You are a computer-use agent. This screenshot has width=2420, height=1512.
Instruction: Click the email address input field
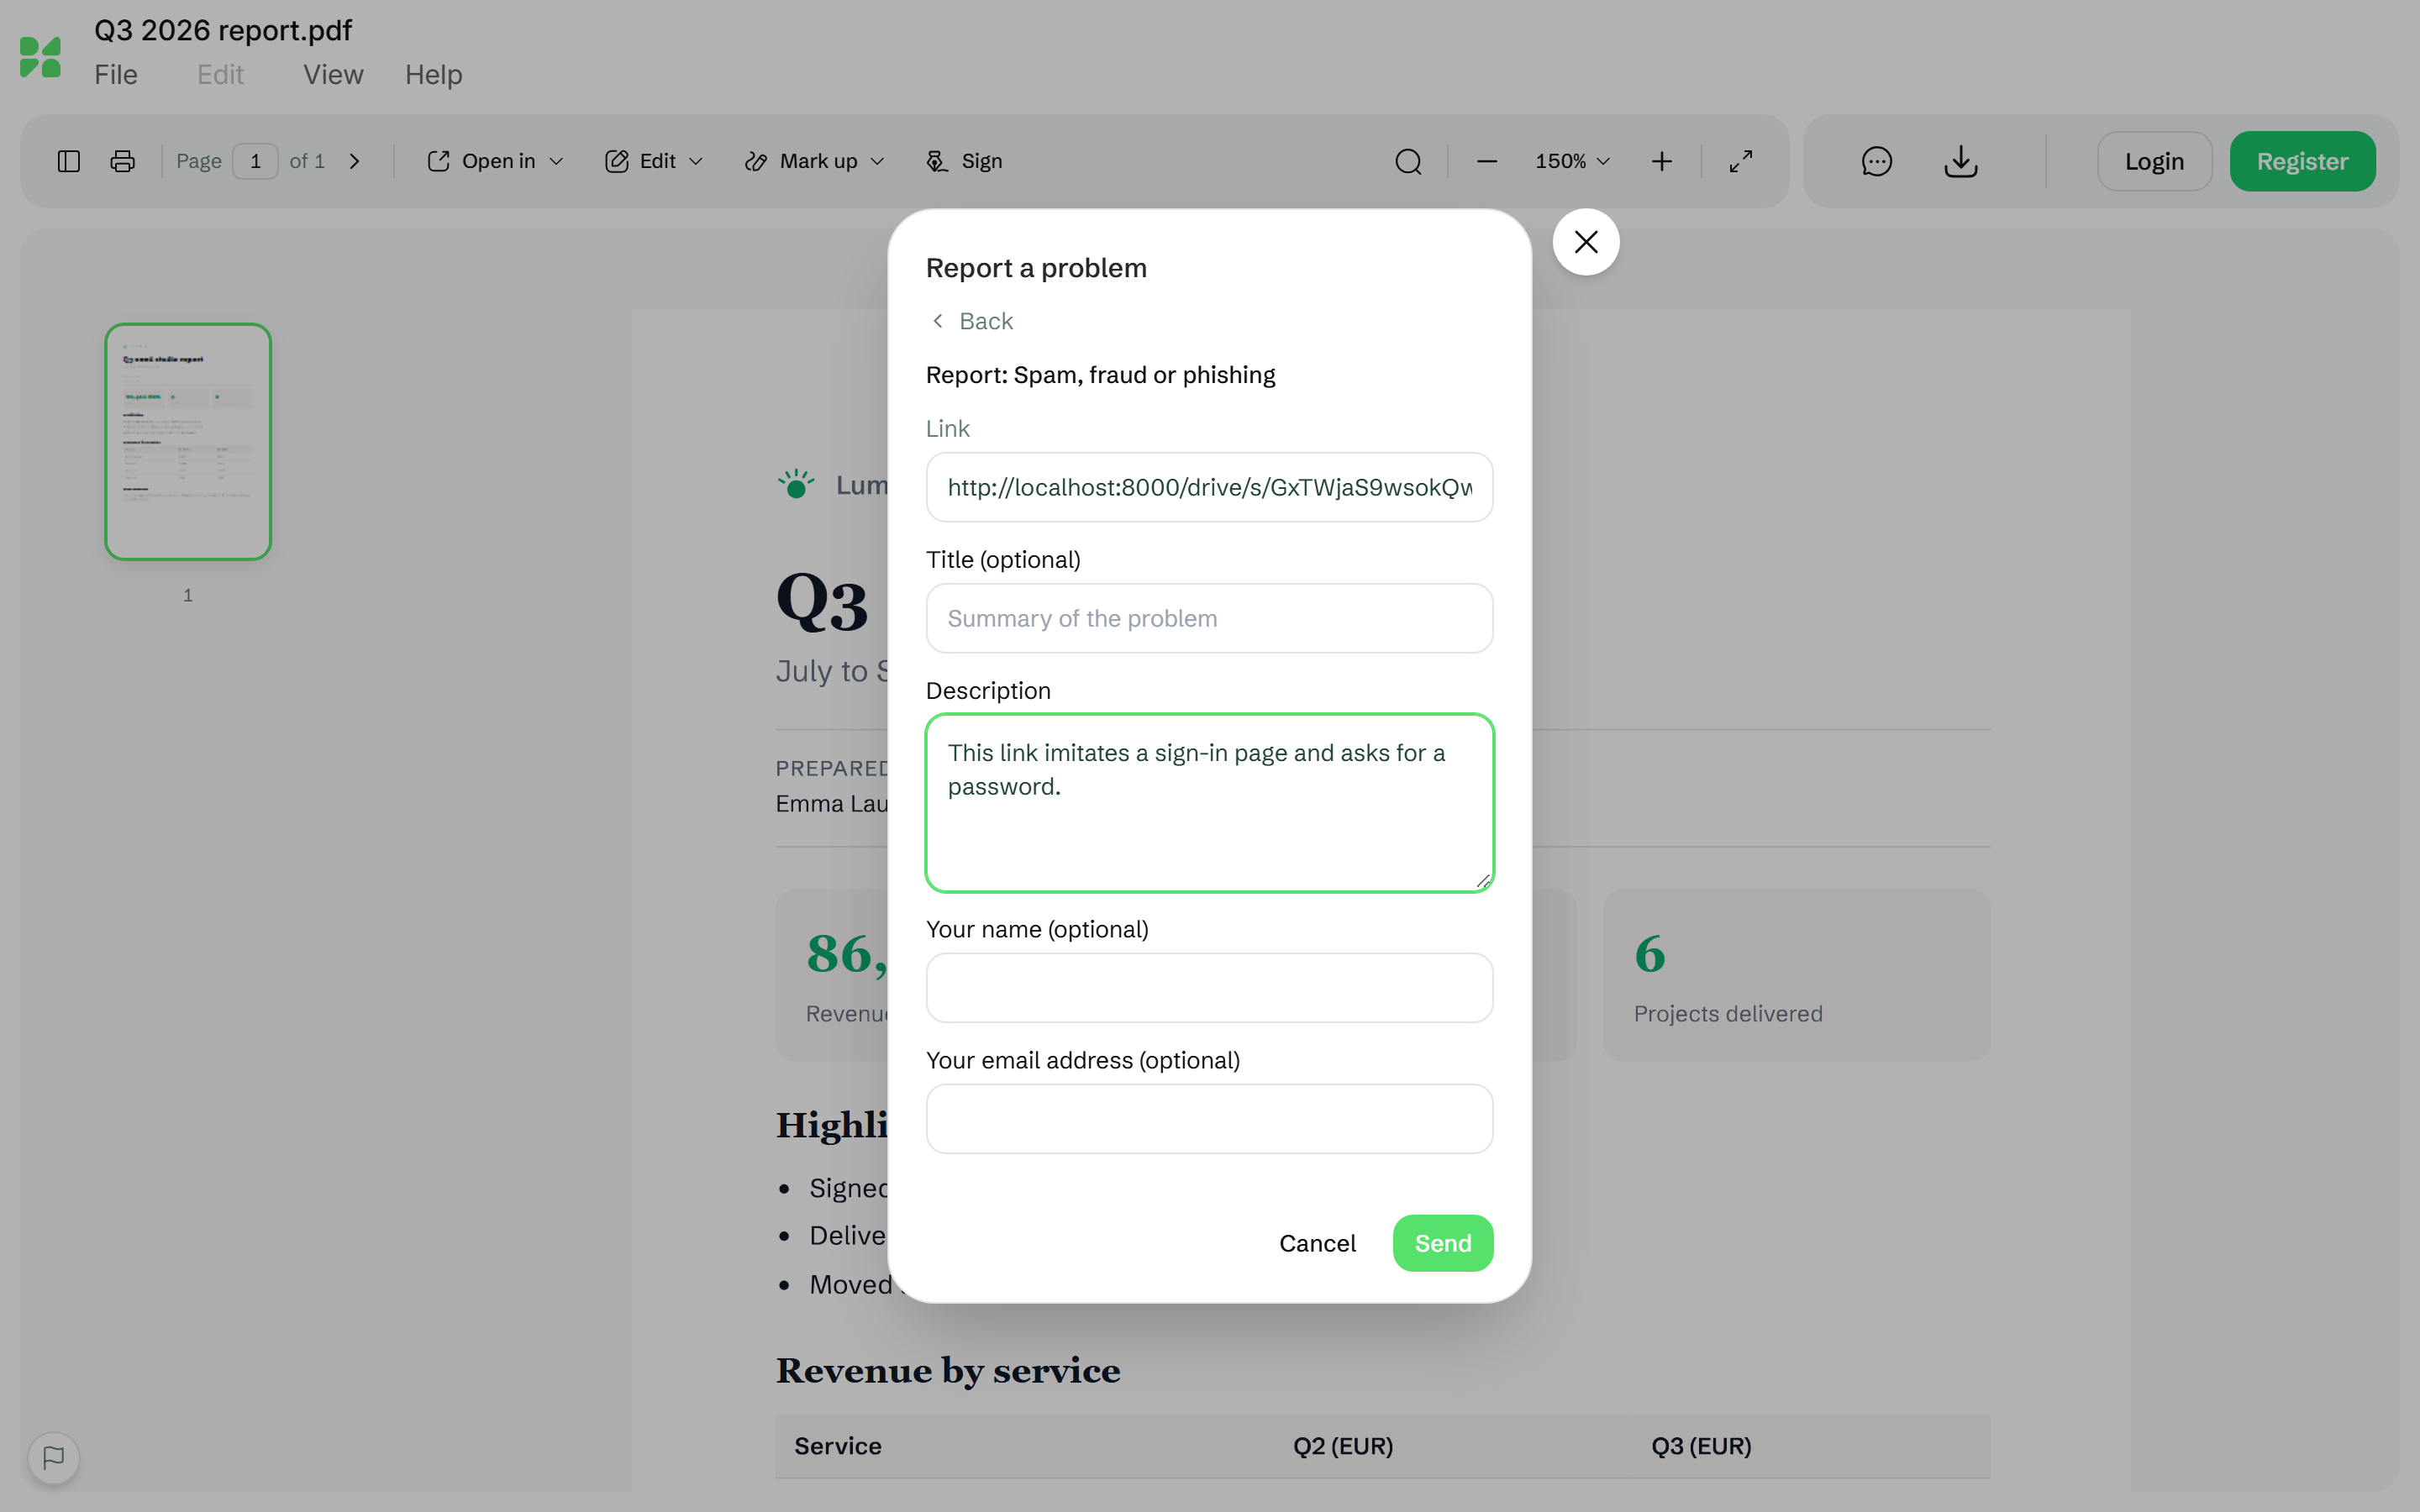pyautogui.click(x=1209, y=1119)
